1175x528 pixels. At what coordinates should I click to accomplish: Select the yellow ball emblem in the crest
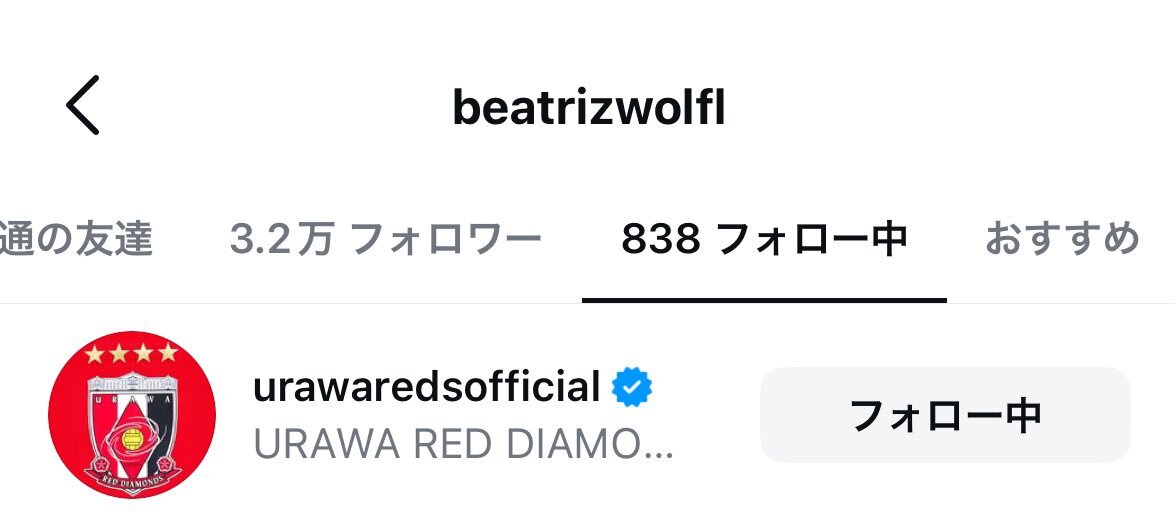[131, 436]
